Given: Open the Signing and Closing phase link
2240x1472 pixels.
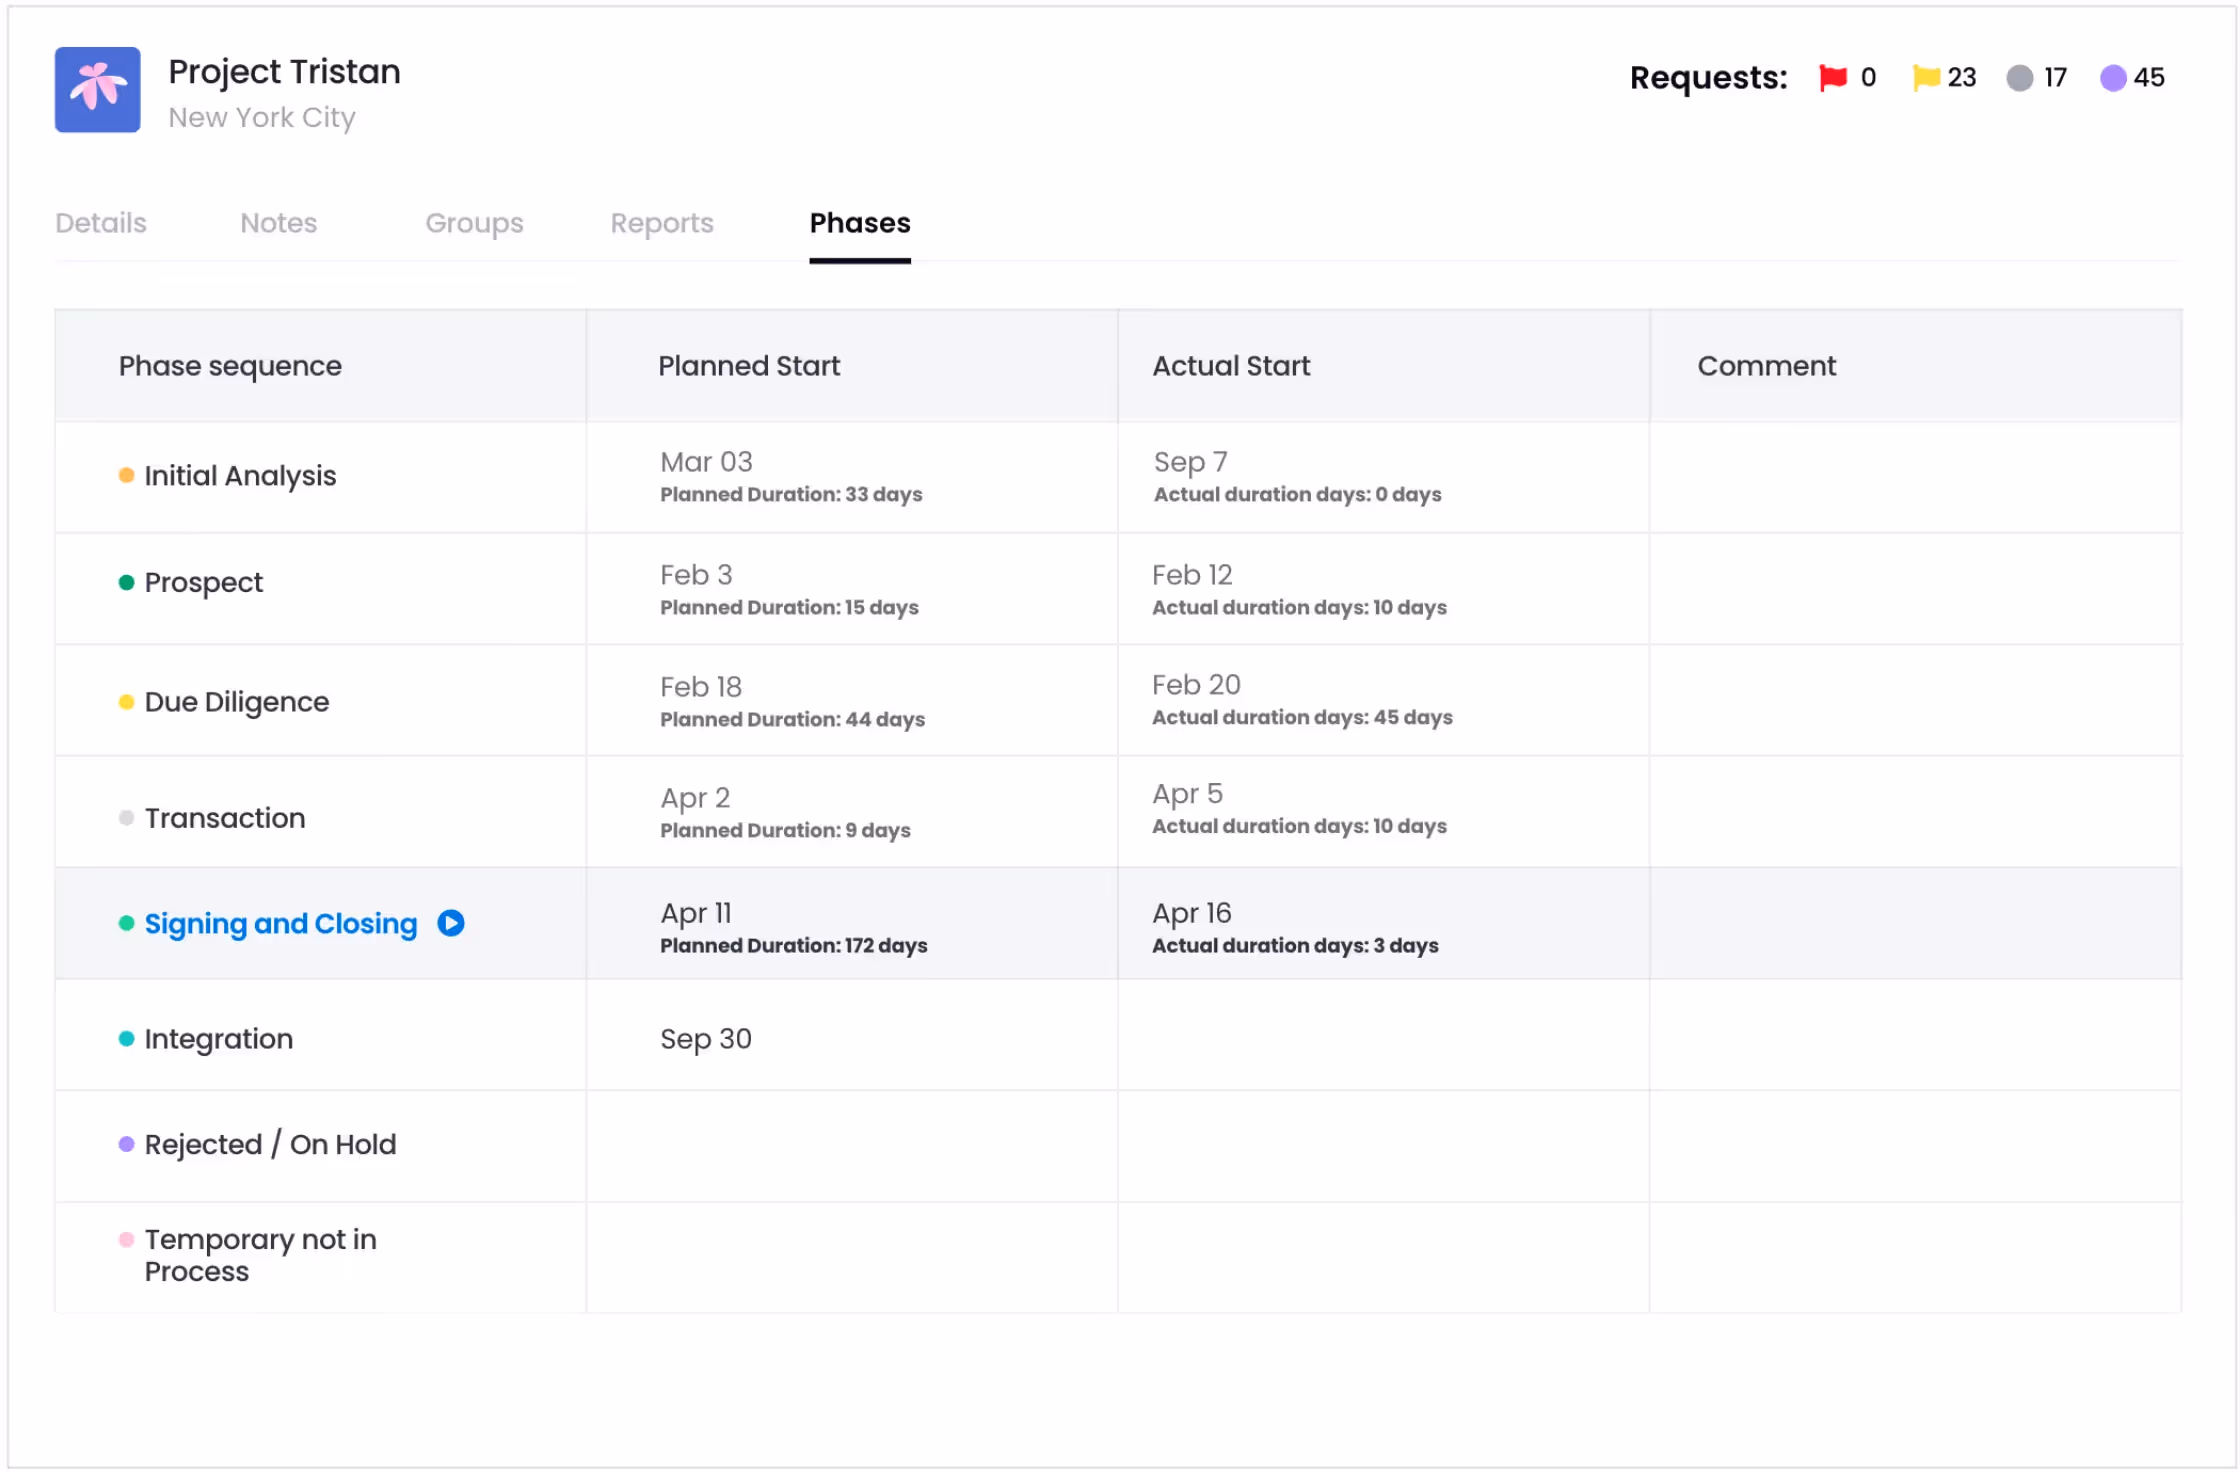Looking at the screenshot, I should click(281, 923).
